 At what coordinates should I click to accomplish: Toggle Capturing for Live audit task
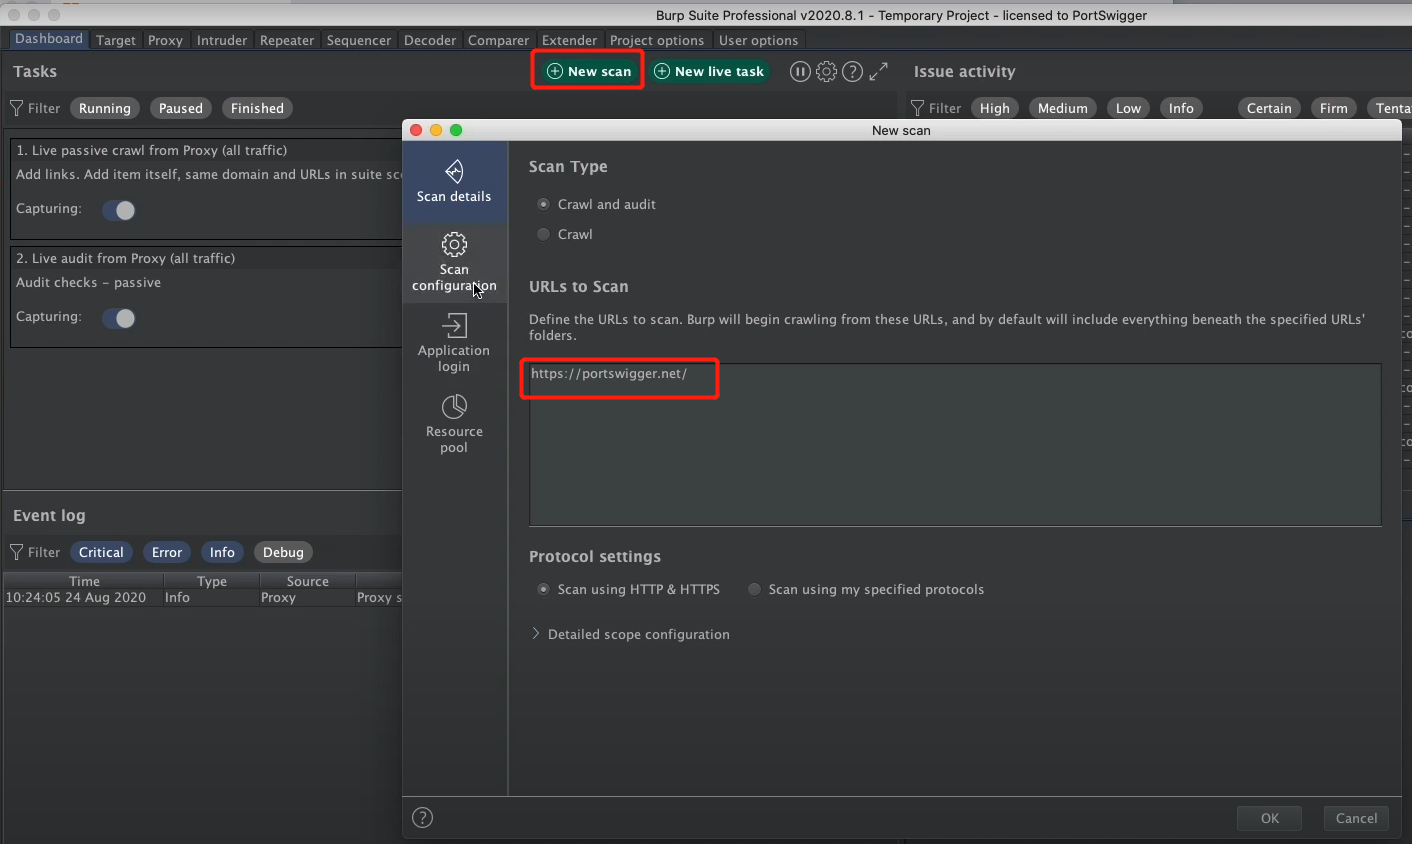point(119,318)
